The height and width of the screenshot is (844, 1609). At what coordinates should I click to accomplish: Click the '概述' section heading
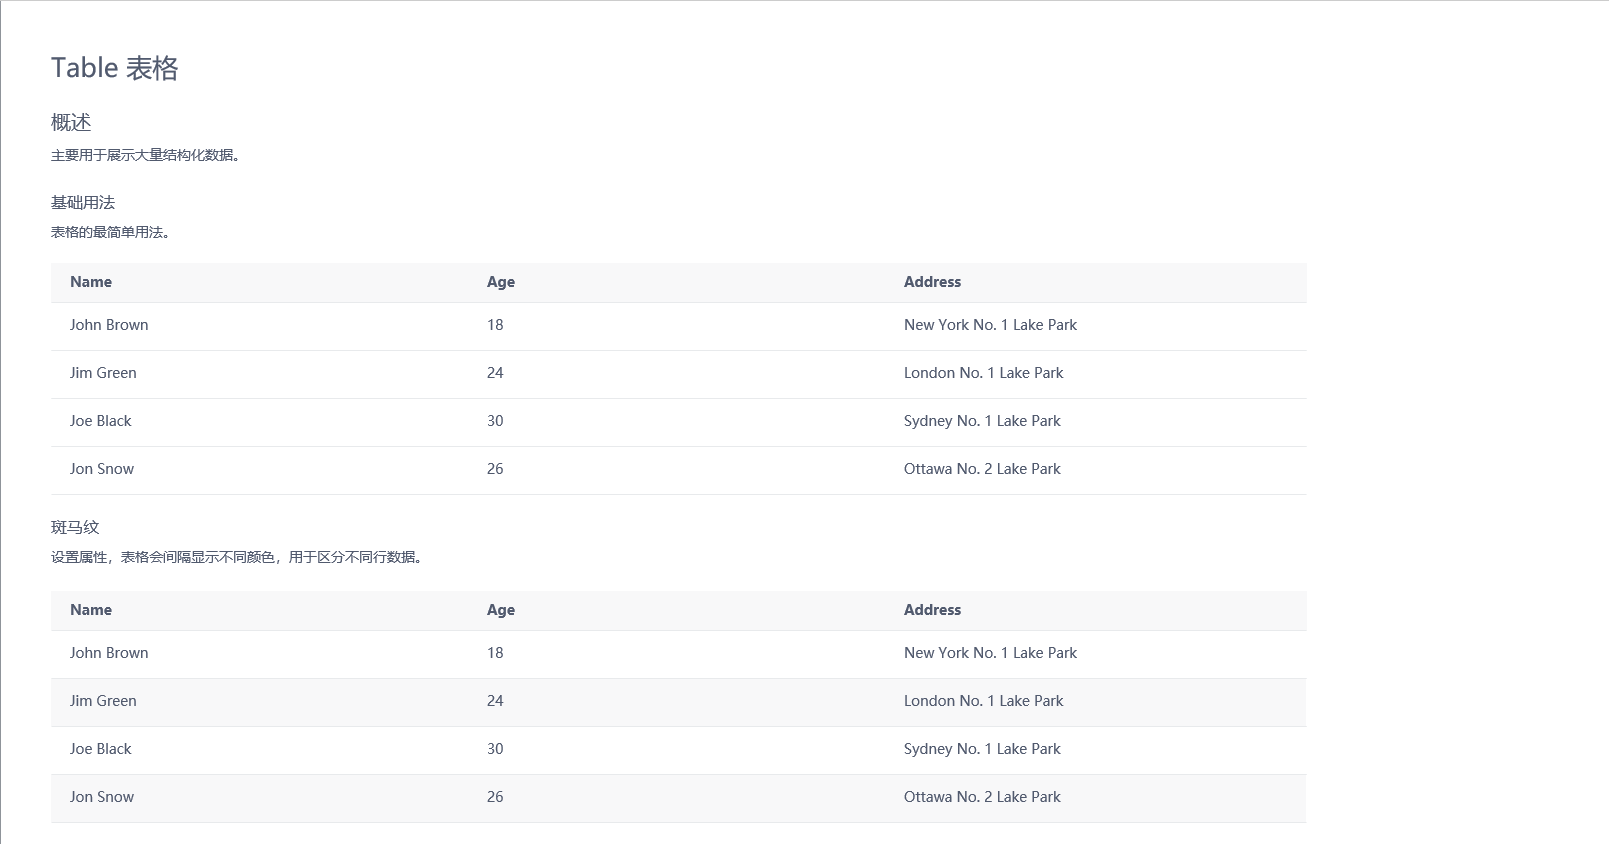click(71, 122)
